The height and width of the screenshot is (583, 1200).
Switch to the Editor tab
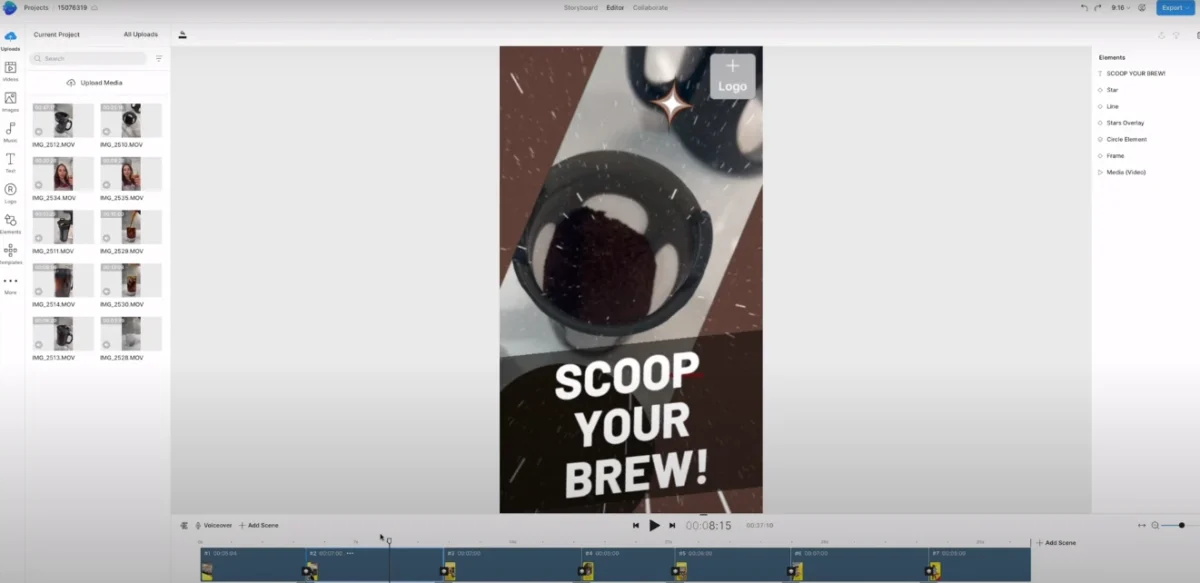pos(615,8)
